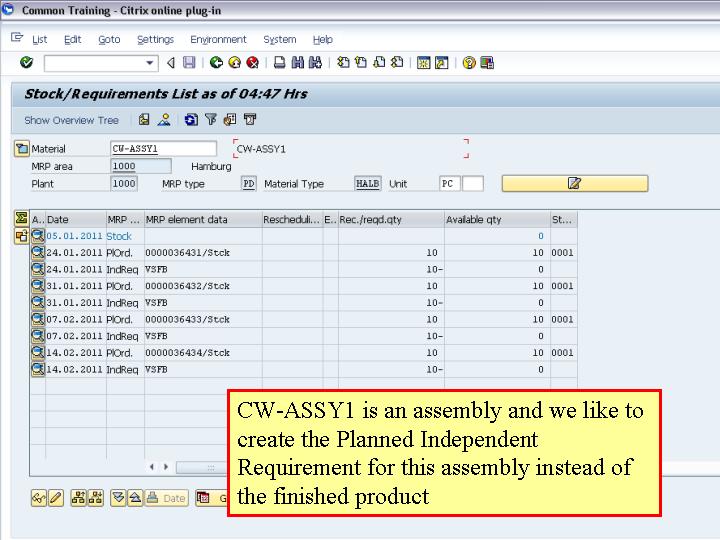
Task: Click the Rec./reqd.qty column header
Action: pyautogui.click(x=391, y=219)
